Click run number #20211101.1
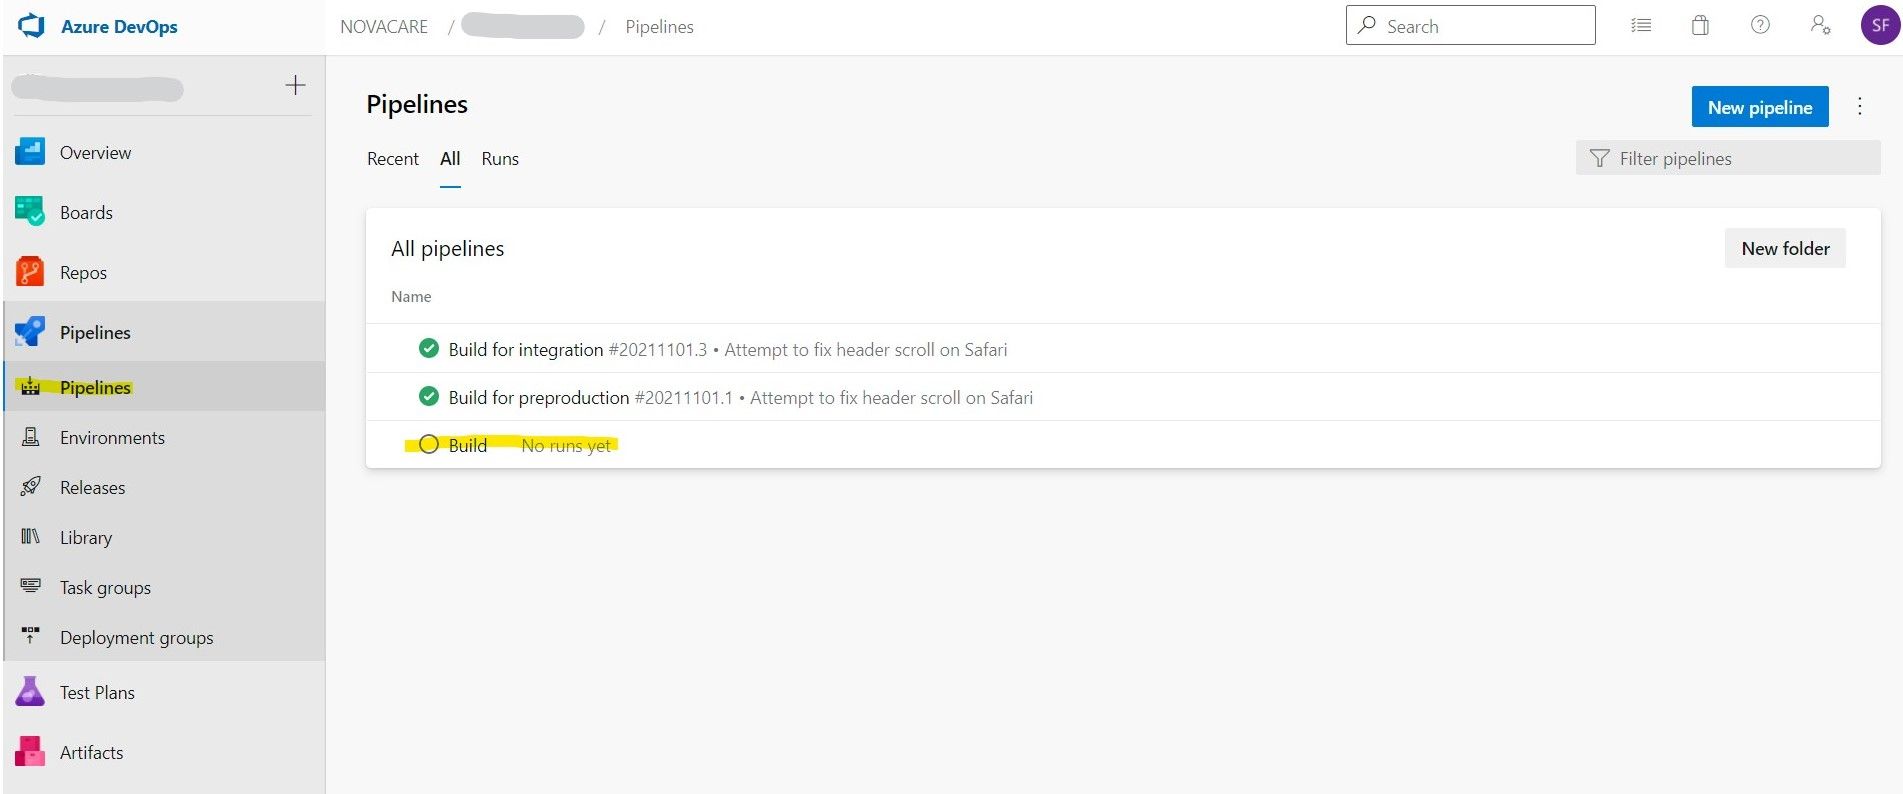This screenshot has width=1903, height=794. click(x=683, y=397)
